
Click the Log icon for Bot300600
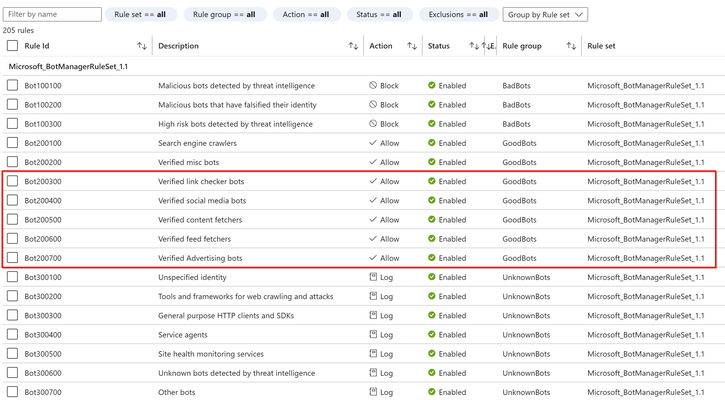tap(373, 373)
